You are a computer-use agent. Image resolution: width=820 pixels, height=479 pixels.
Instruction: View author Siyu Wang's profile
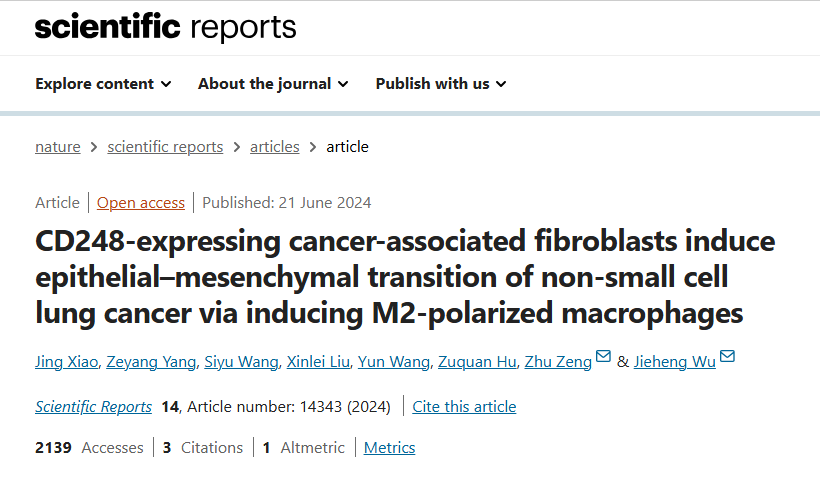241,361
